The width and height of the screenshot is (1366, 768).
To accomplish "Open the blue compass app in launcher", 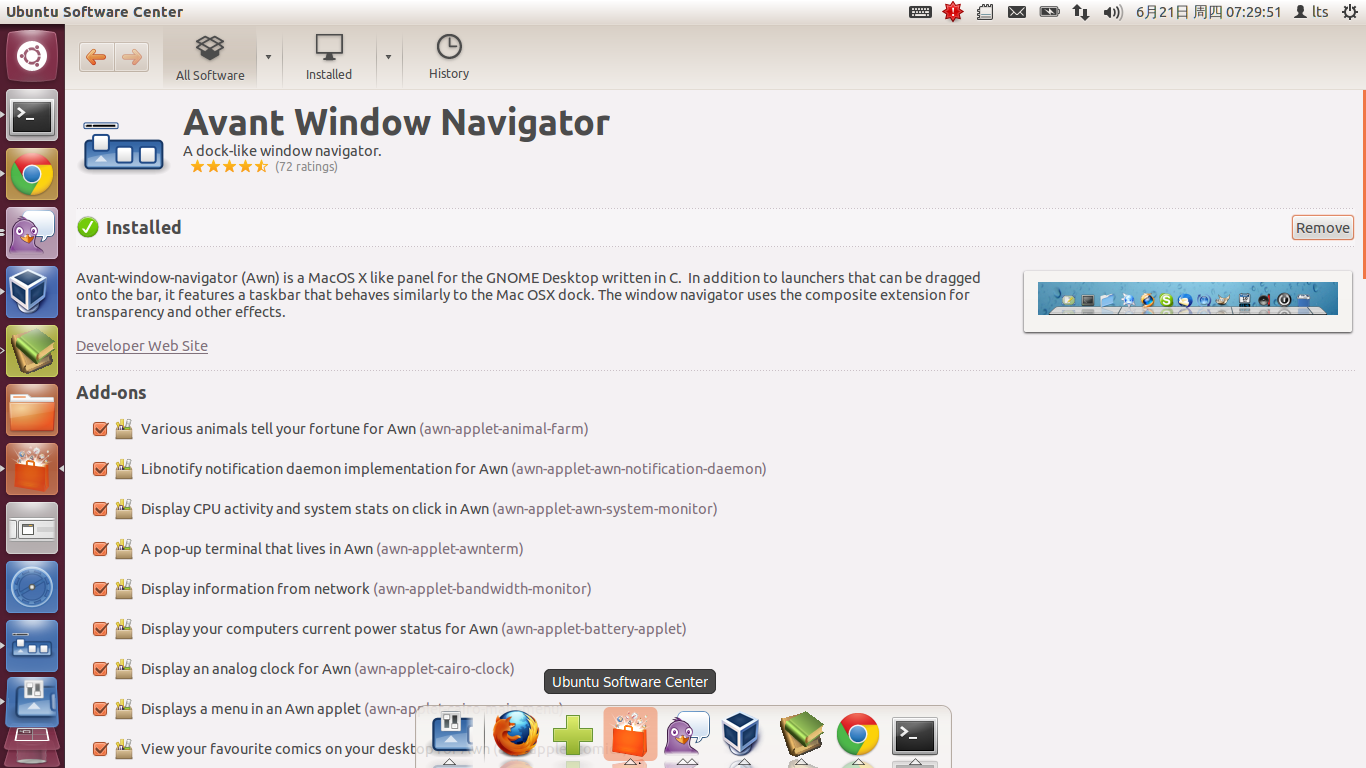I will pyautogui.click(x=32, y=588).
